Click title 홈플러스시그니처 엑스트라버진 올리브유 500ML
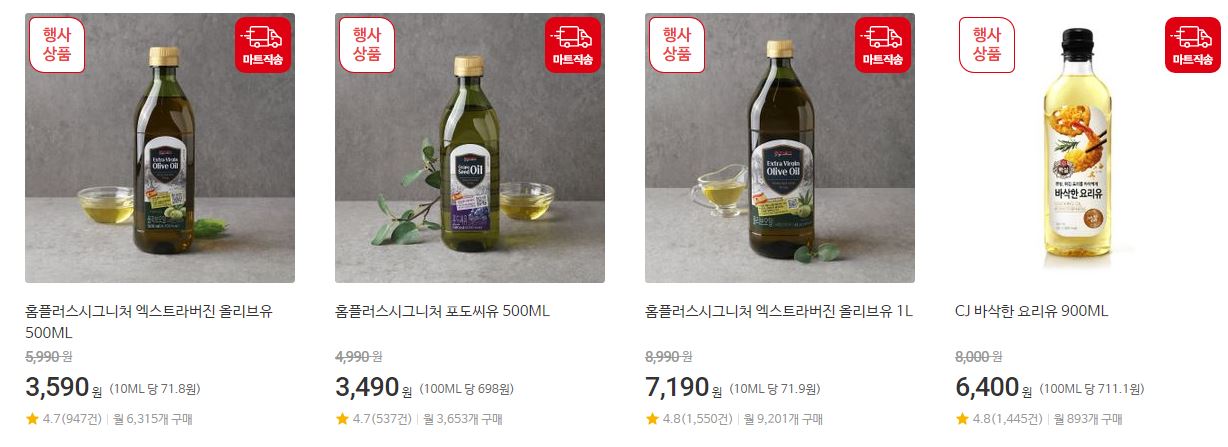The image size is (1228, 447). coord(149,322)
